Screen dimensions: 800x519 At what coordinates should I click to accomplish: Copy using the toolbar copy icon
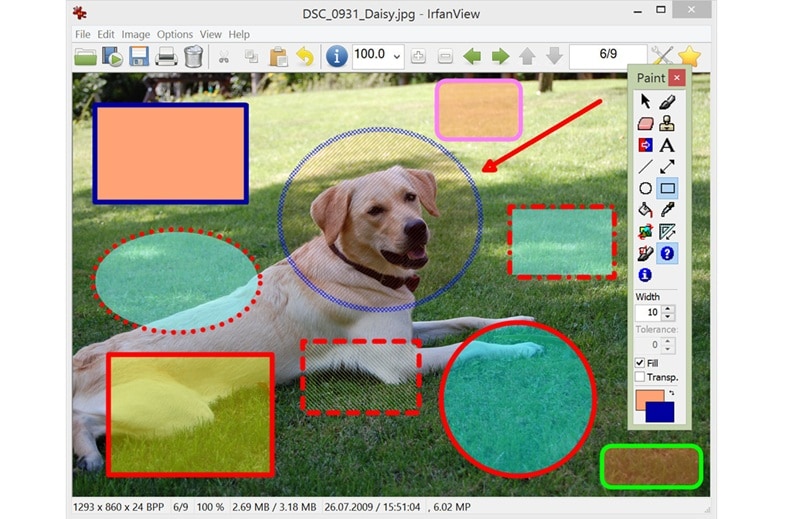pos(251,56)
